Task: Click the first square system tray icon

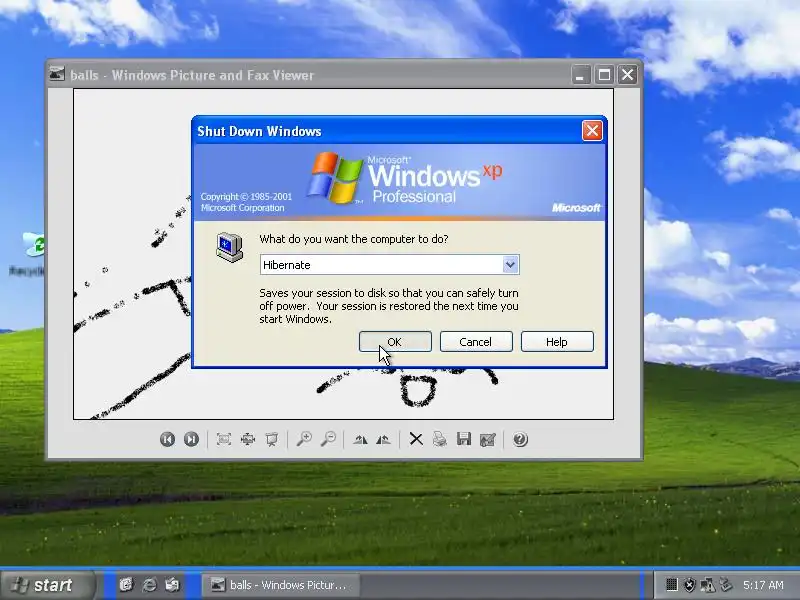Action: tap(672, 585)
